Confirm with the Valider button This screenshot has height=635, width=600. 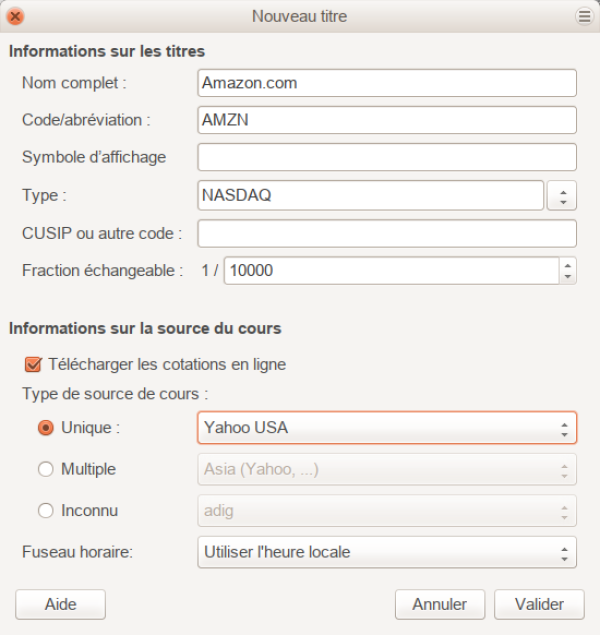click(540, 604)
